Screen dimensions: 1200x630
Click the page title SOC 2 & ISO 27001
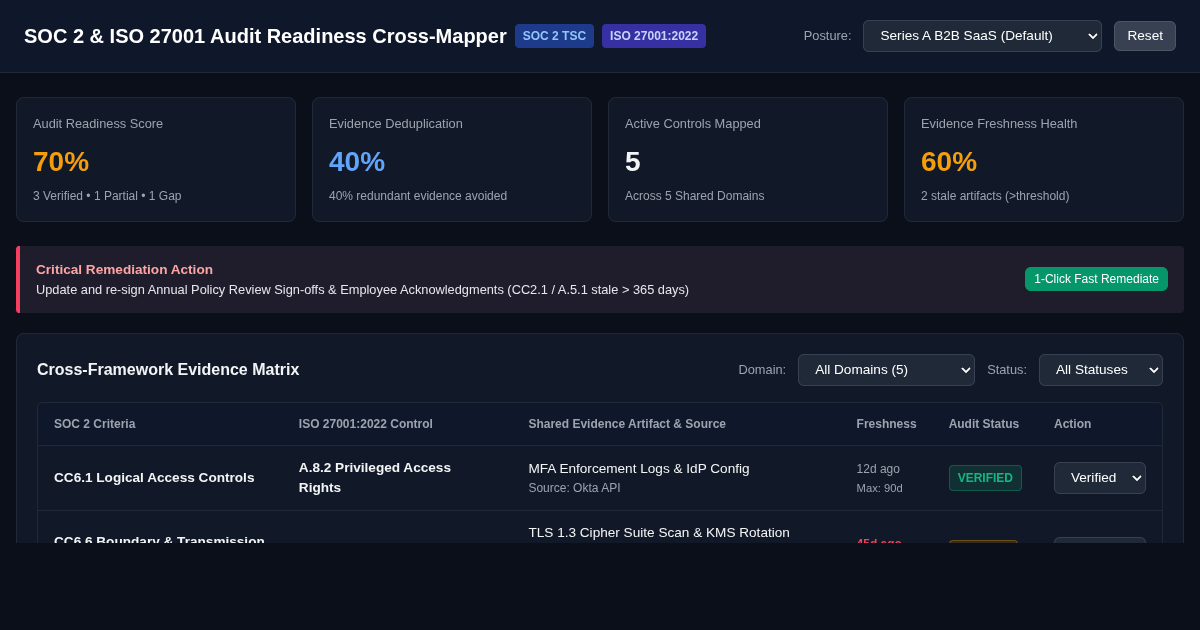click(265, 36)
